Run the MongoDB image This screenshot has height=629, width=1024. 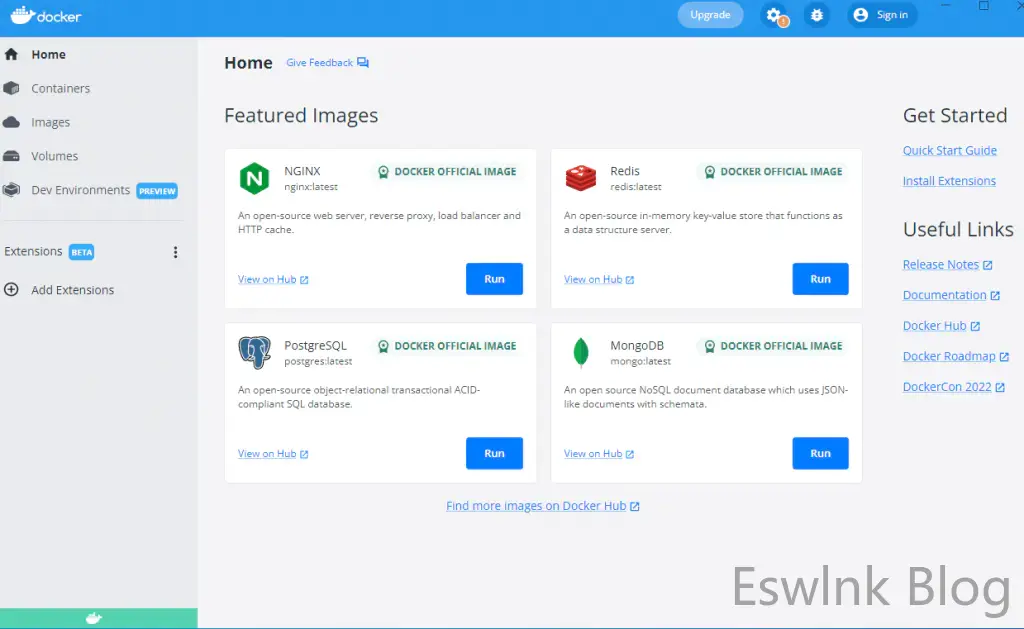coord(820,453)
